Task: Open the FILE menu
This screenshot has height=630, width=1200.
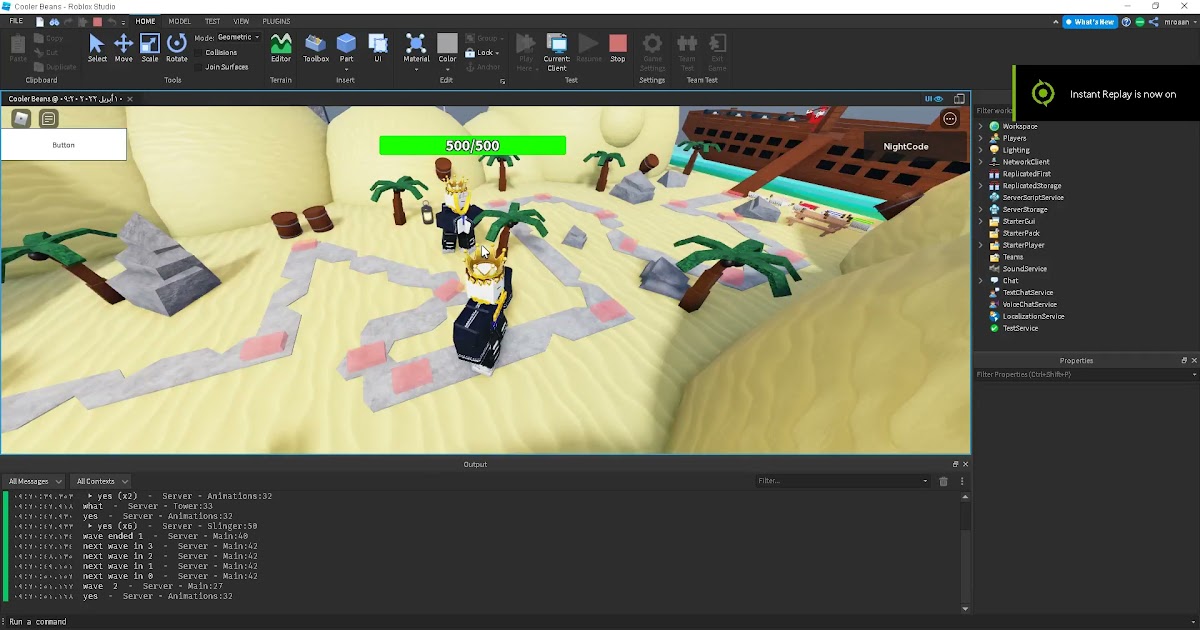Action: click(x=16, y=21)
